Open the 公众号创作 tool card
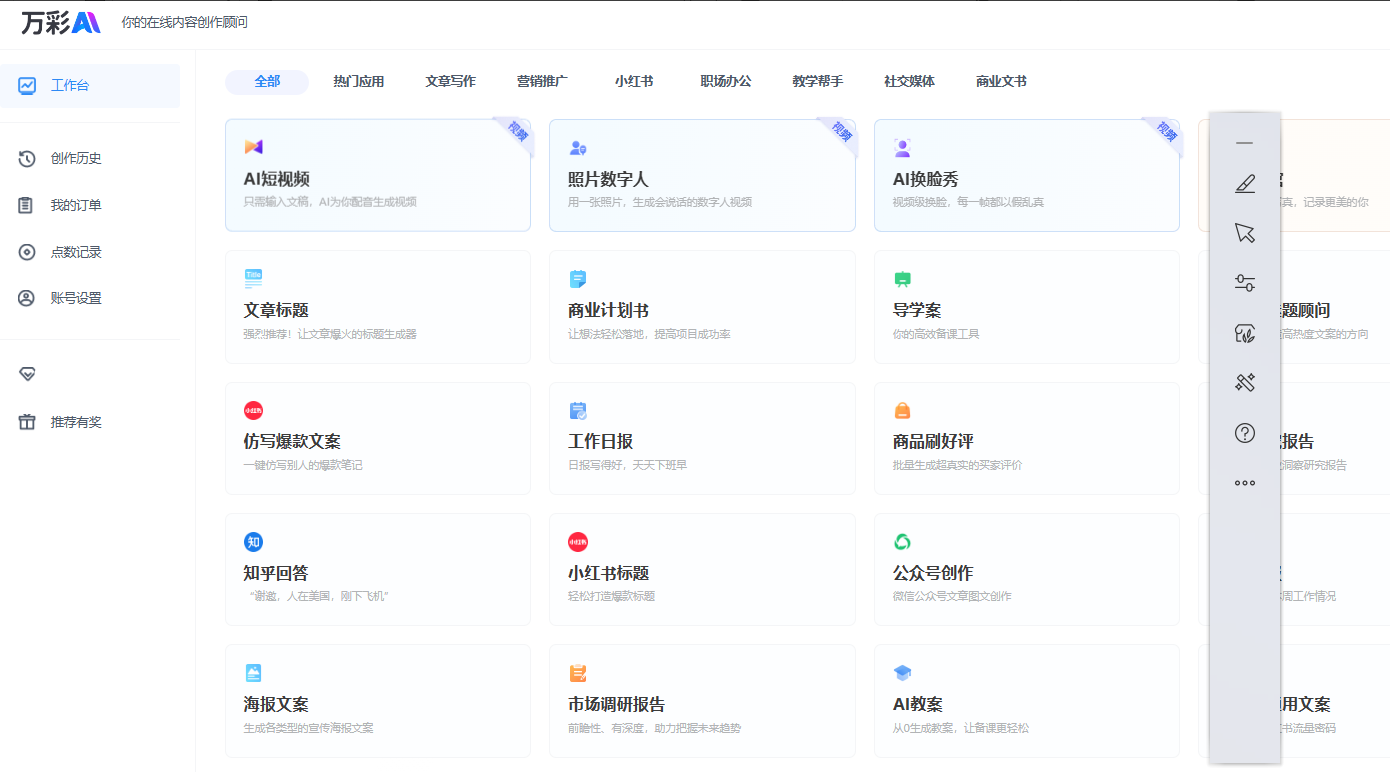The height and width of the screenshot is (772, 1390). click(1026, 569)
